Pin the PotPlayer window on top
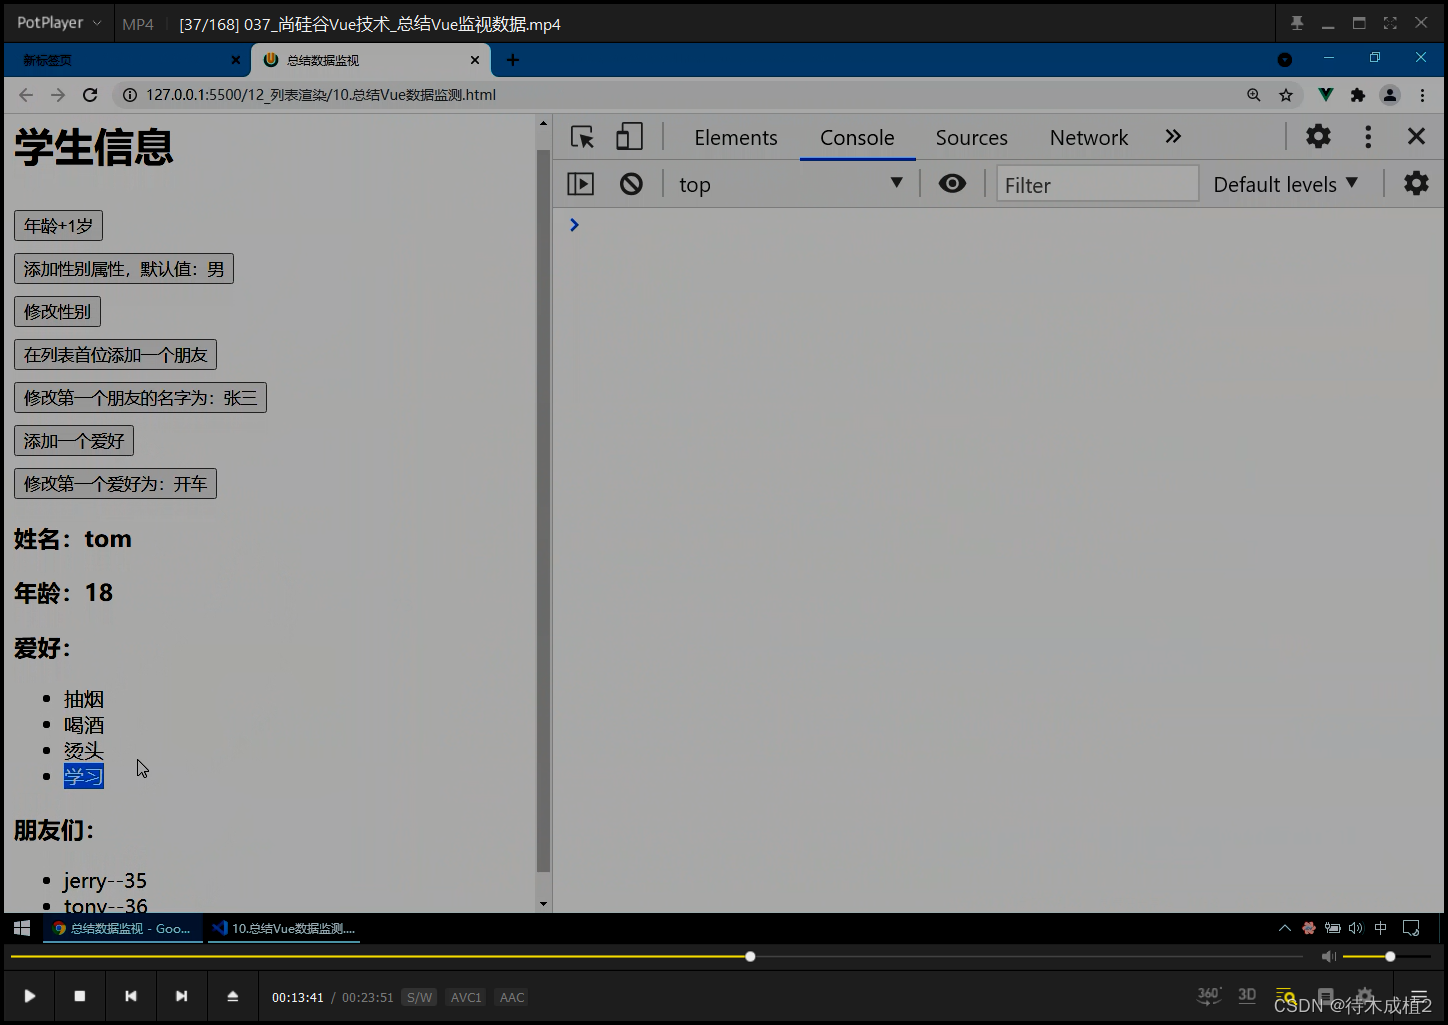This screenshot has width=1448, height=1025. 1297,23
